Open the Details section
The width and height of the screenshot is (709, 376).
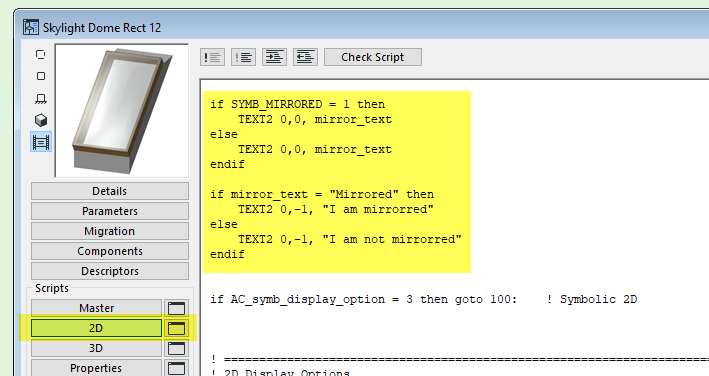coord(110,191)
